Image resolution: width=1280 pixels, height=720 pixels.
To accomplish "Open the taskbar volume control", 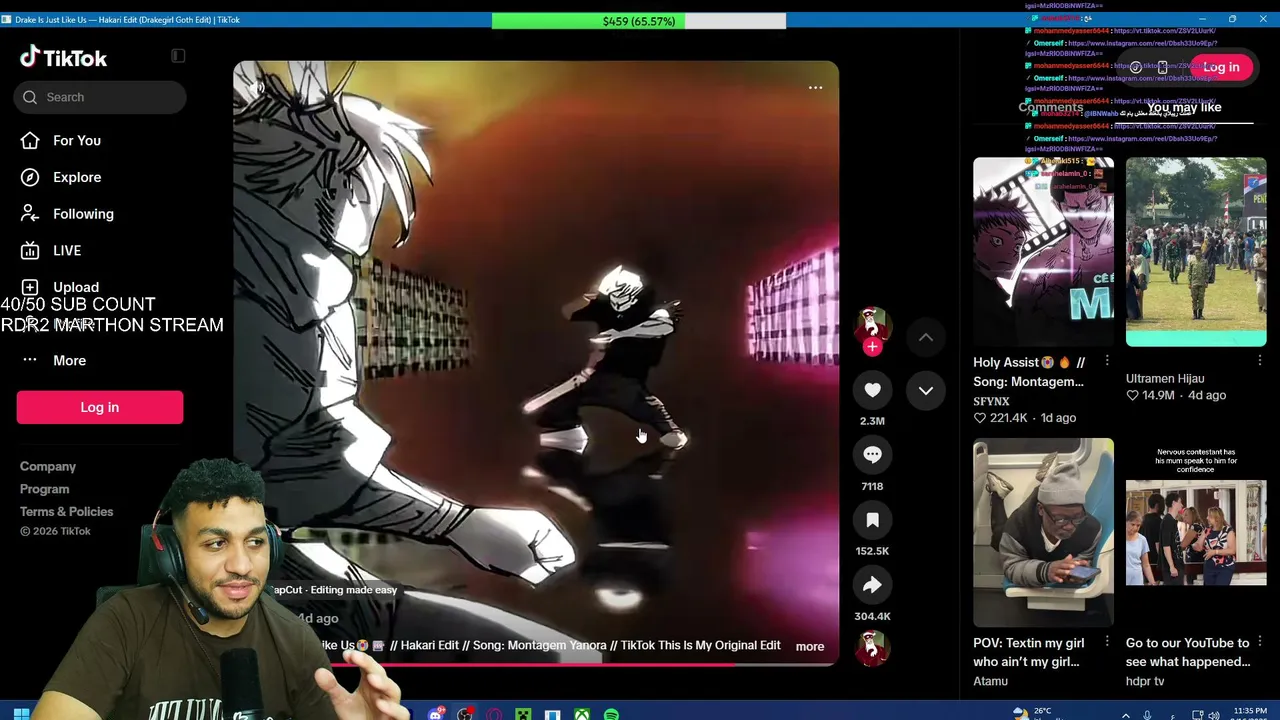I will click(1213, 715).
